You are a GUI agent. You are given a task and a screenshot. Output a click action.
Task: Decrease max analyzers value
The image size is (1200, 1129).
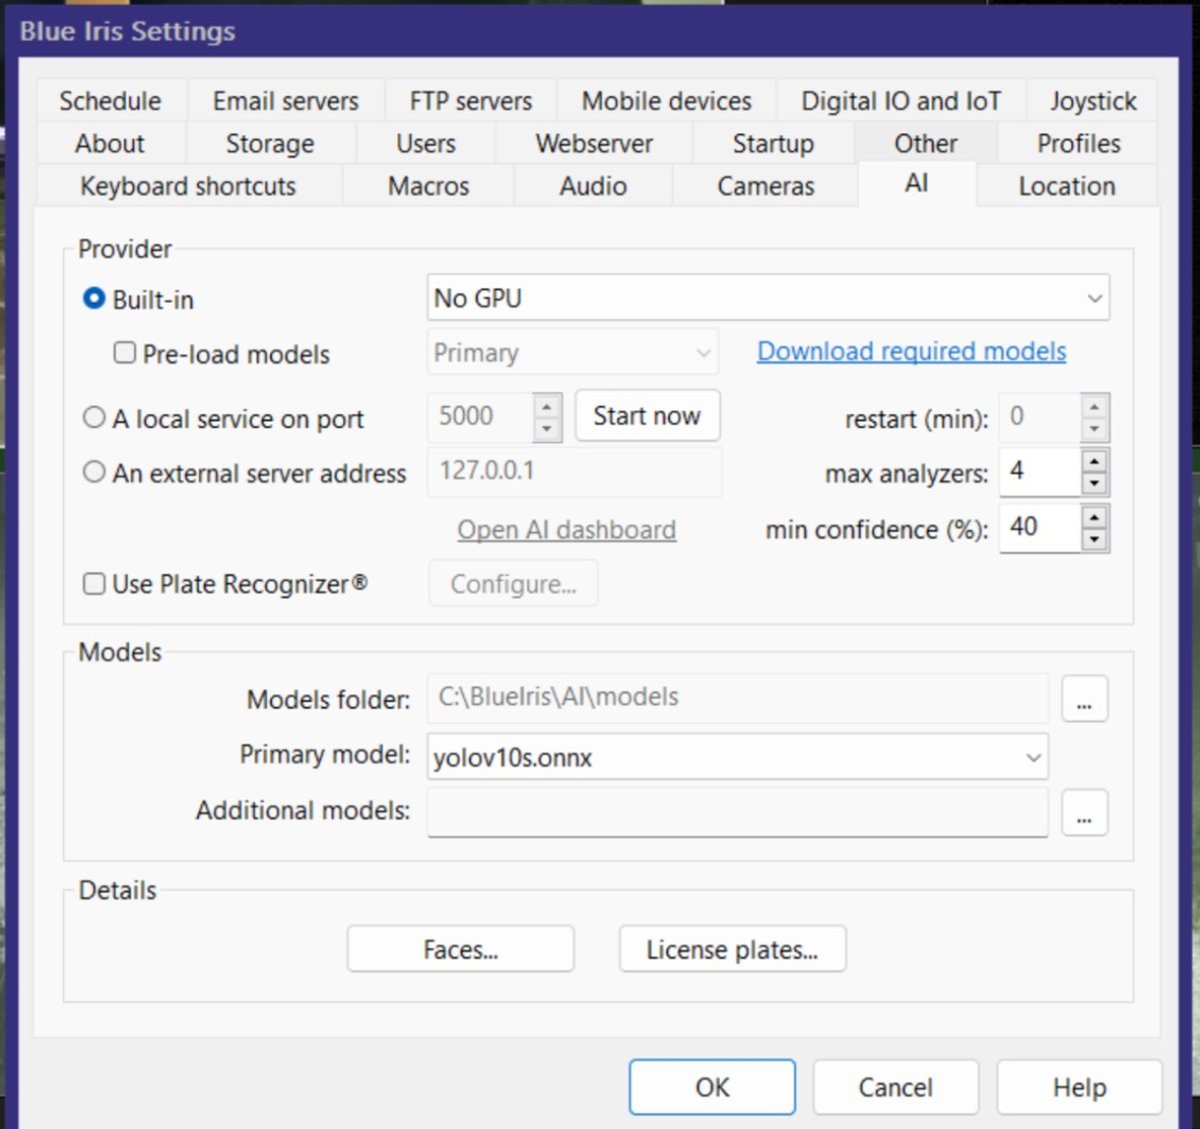click(1095, 484)
